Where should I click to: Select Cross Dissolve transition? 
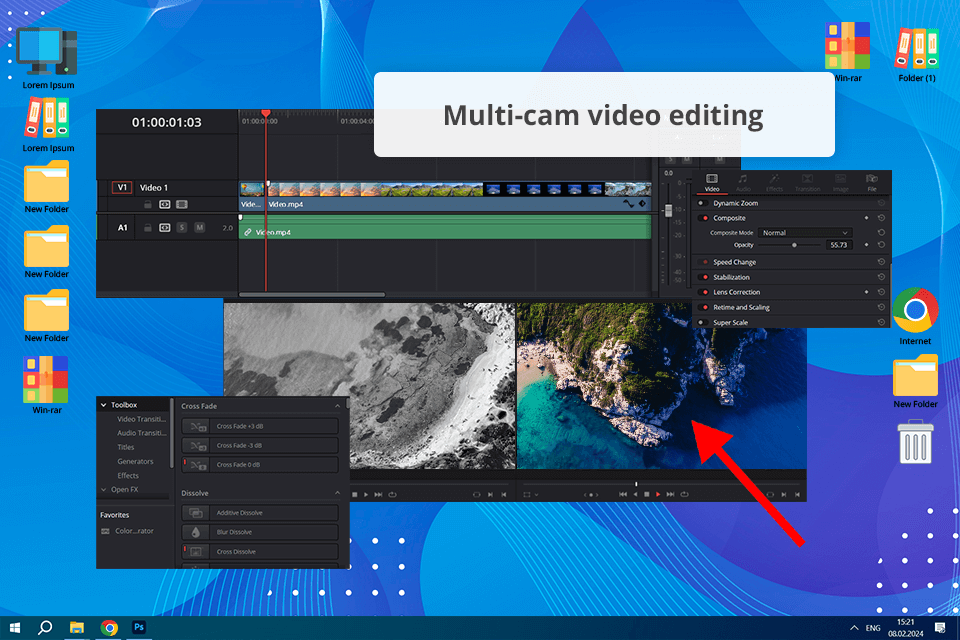260,552
